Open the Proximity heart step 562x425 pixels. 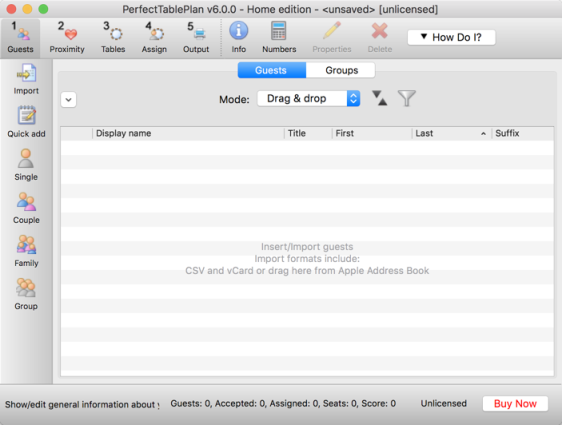pyautogui.click(x=67, y=38)
